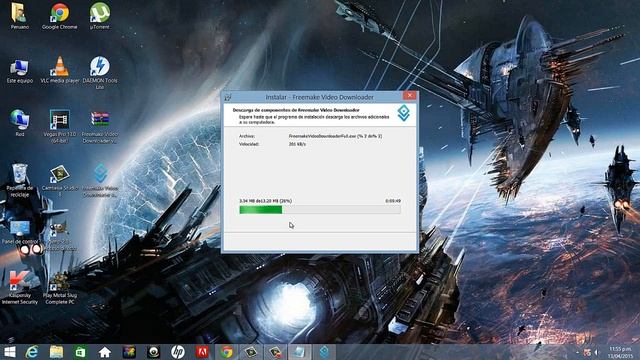
Task: Click the downloaded megabytes progress text
Action: (265, 201)
